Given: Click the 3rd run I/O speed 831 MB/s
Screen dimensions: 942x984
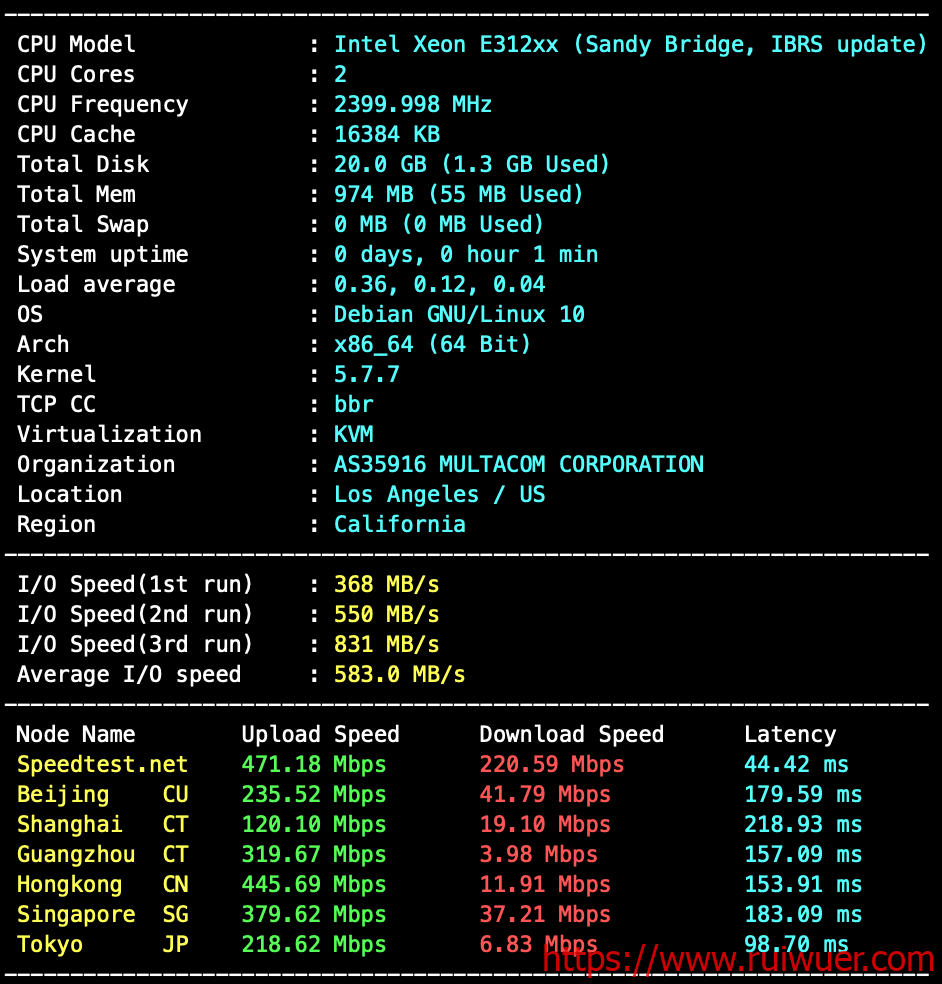Looking at the screenshot, I should point(386,644).
